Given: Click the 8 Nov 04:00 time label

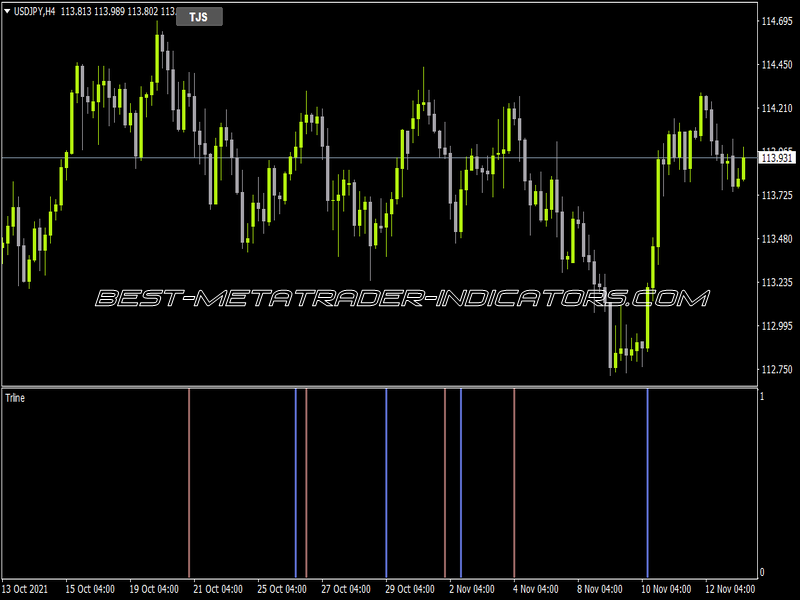Looking at the screenshot, I should click(x=600, y=589).
